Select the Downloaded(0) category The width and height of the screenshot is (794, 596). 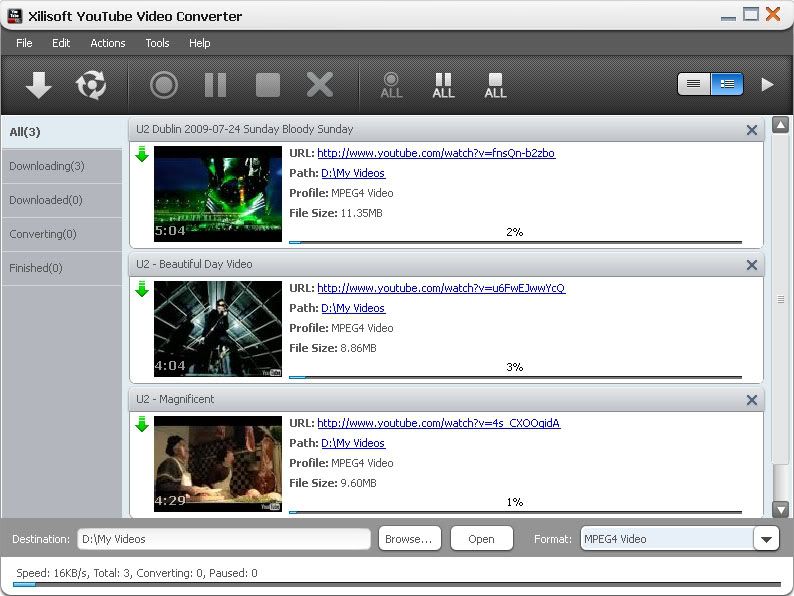point(62,200)
